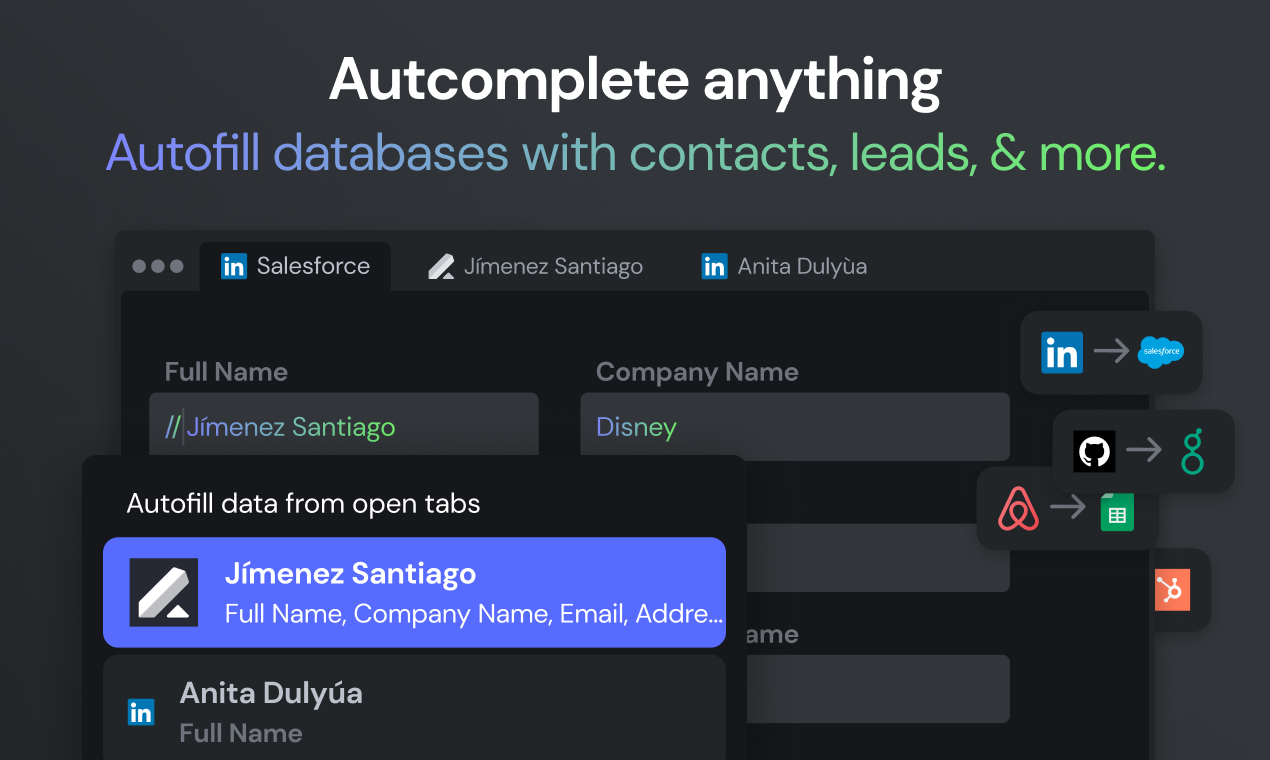
Task: Click the empty field below Disney
Action: coord(878,558)
